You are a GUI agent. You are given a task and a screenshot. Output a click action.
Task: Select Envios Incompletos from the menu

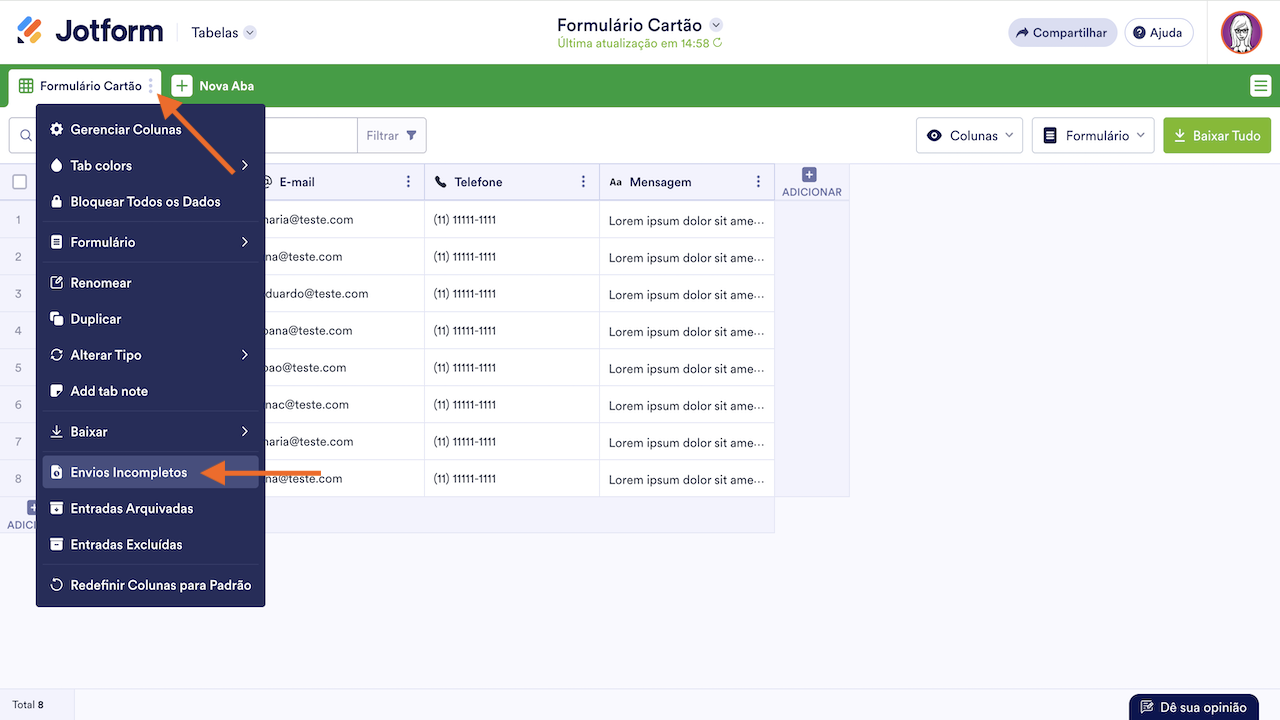coord(128,472)
